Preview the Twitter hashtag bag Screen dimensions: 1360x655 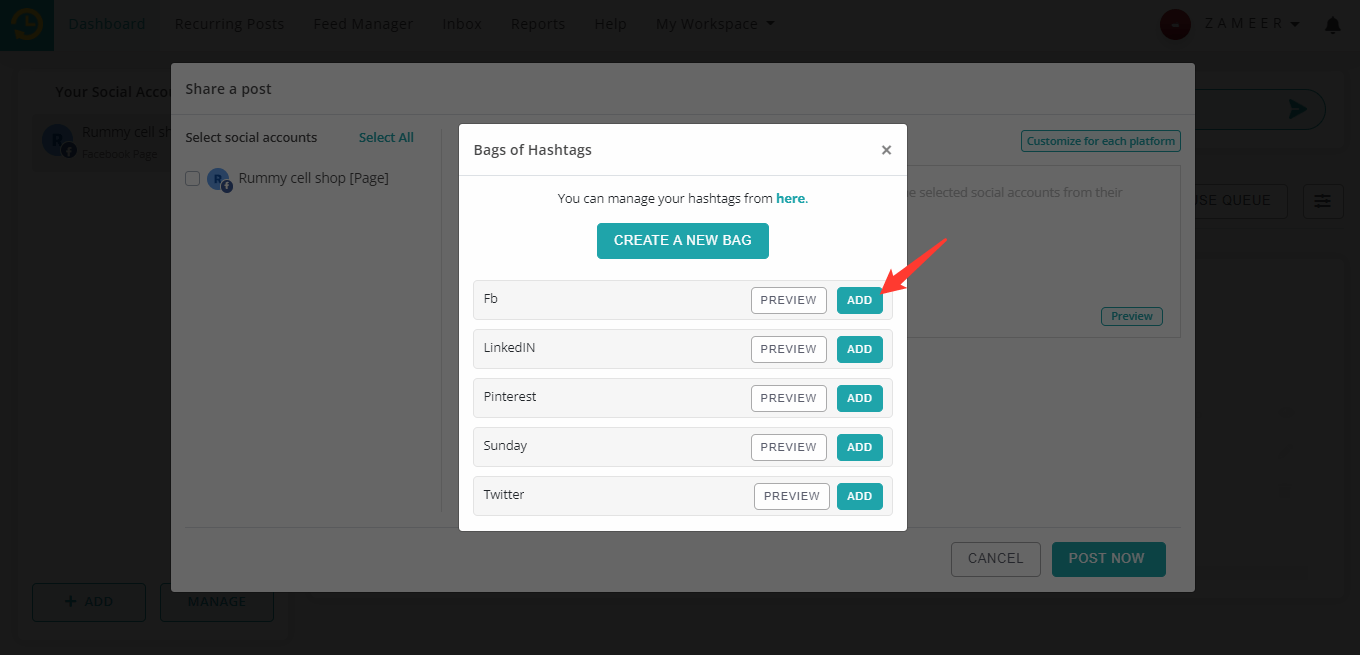(x=791, y=496)
